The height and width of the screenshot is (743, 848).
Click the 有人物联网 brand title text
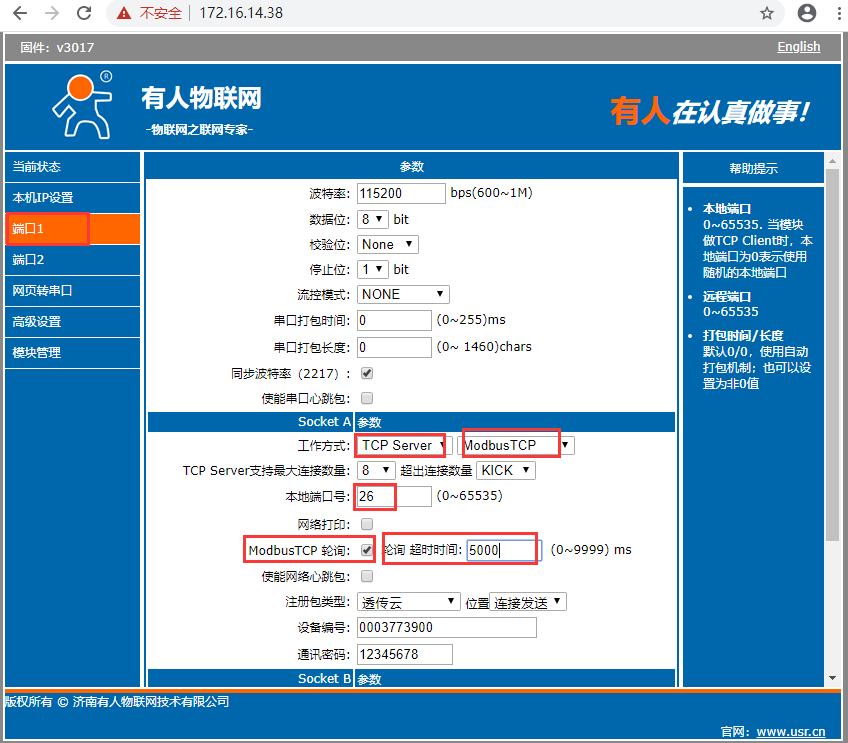(201, 98)
